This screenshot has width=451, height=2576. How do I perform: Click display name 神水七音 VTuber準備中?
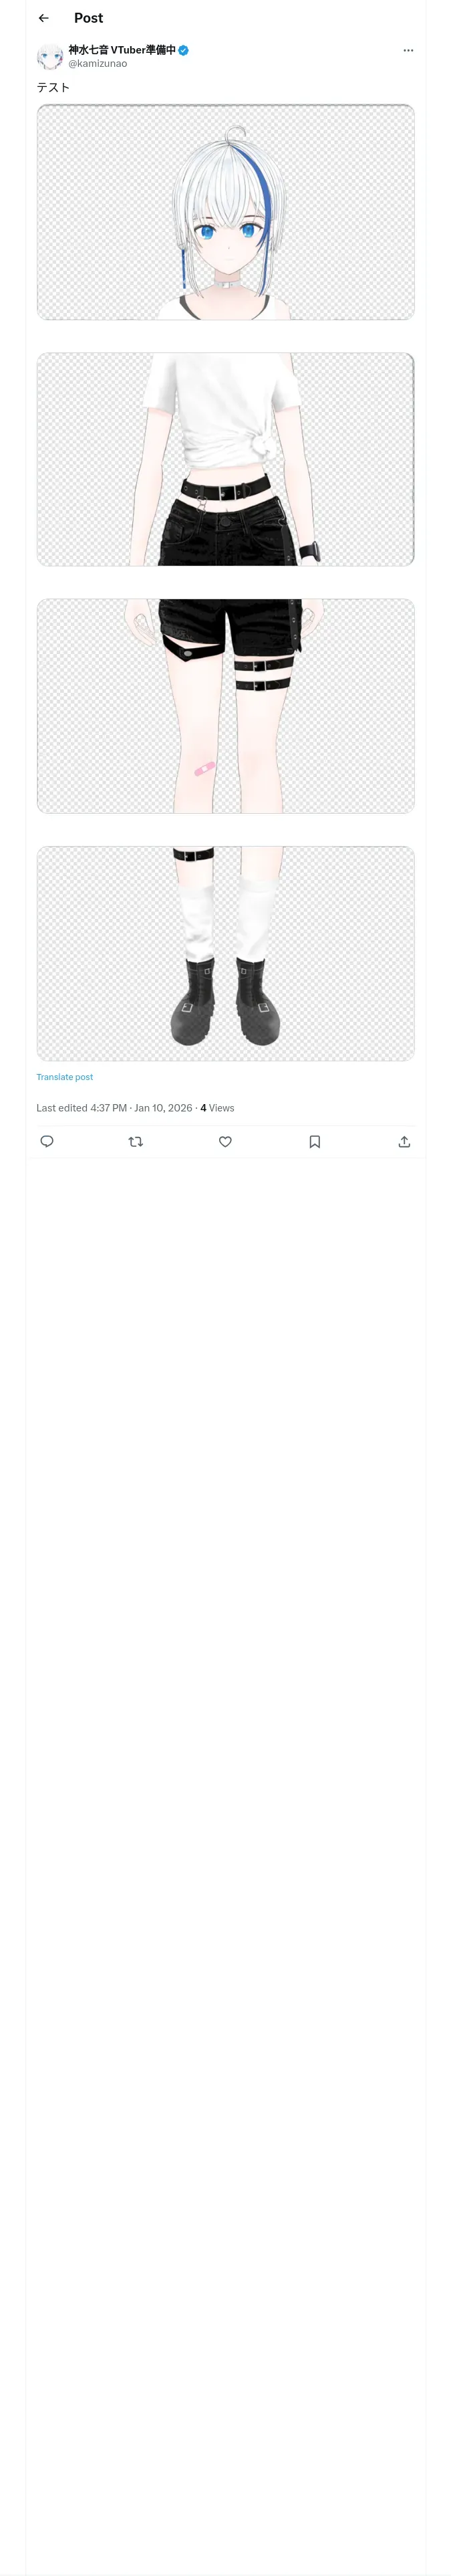pos(122,50)
